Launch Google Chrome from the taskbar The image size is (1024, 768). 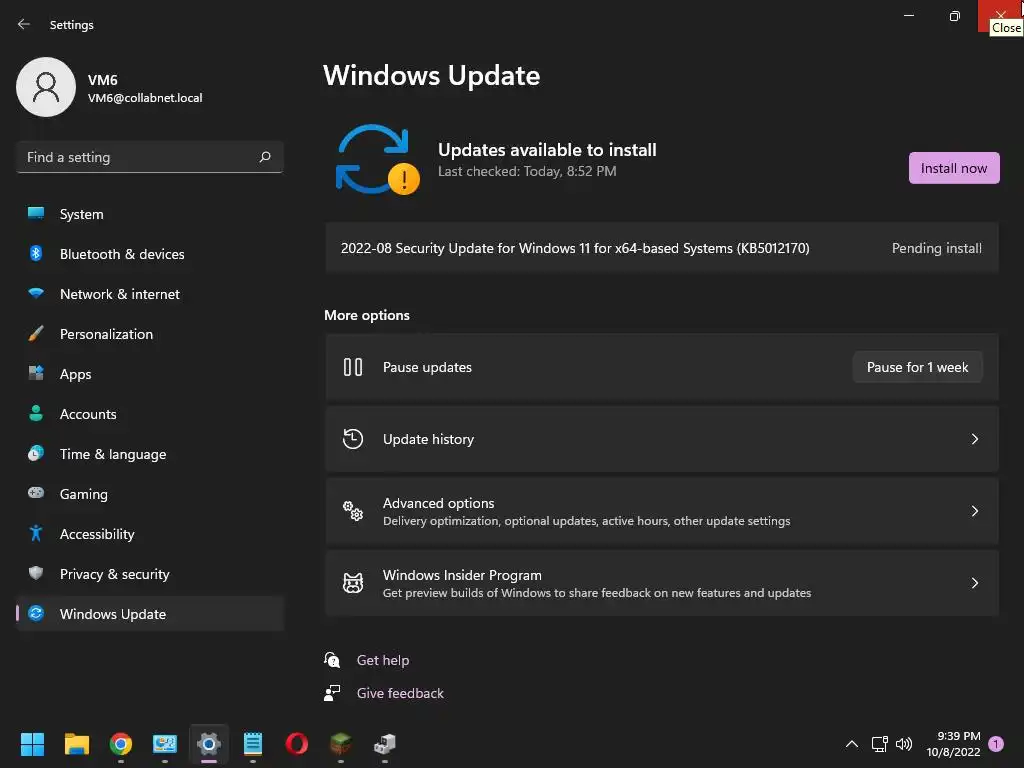point(121,744)
